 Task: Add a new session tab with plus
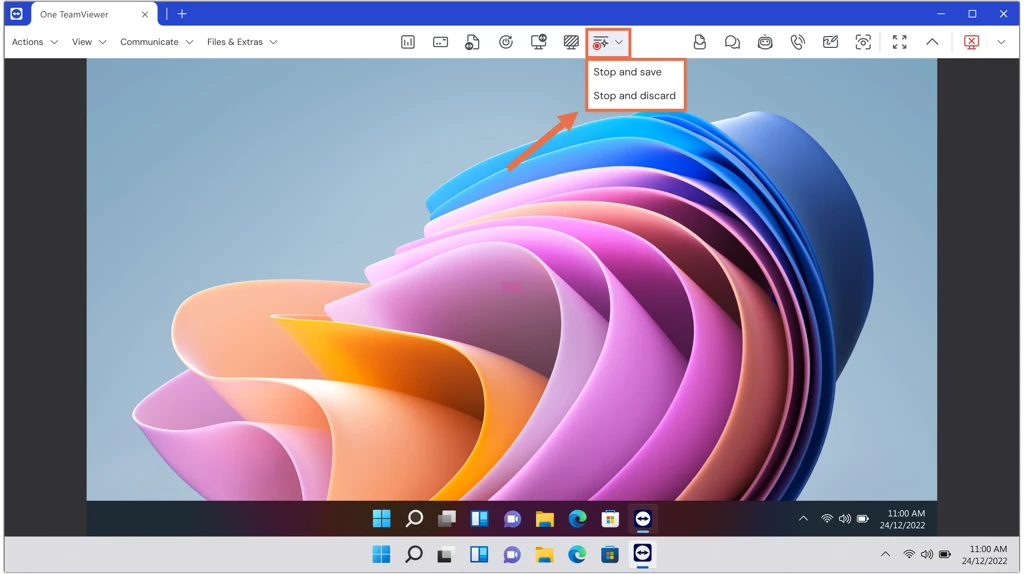click(182, 14)
